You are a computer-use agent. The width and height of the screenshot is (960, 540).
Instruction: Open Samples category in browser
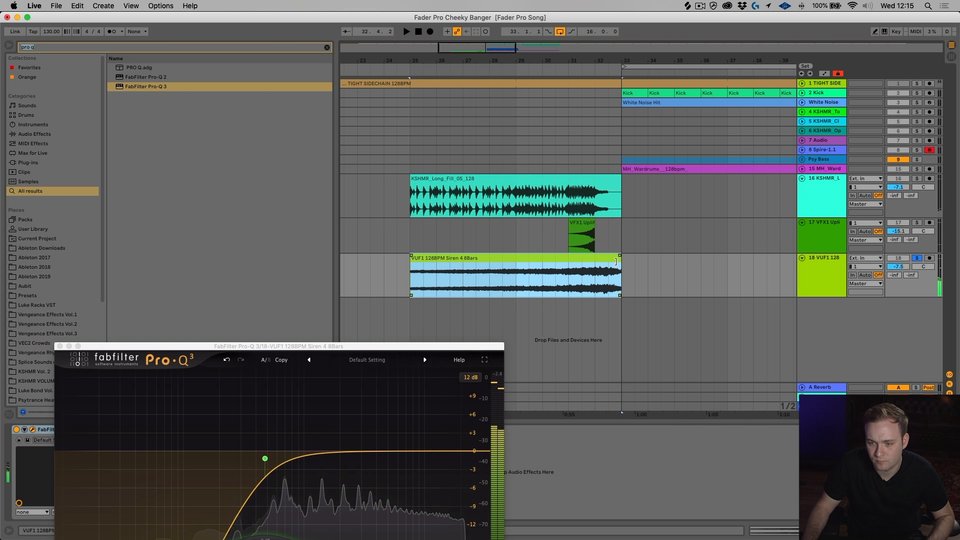28,182
